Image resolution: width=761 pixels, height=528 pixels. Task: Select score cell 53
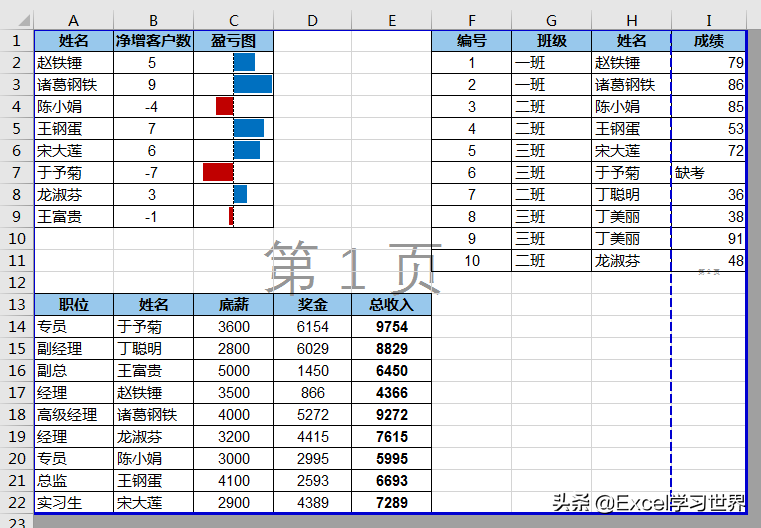coord(709,129)
